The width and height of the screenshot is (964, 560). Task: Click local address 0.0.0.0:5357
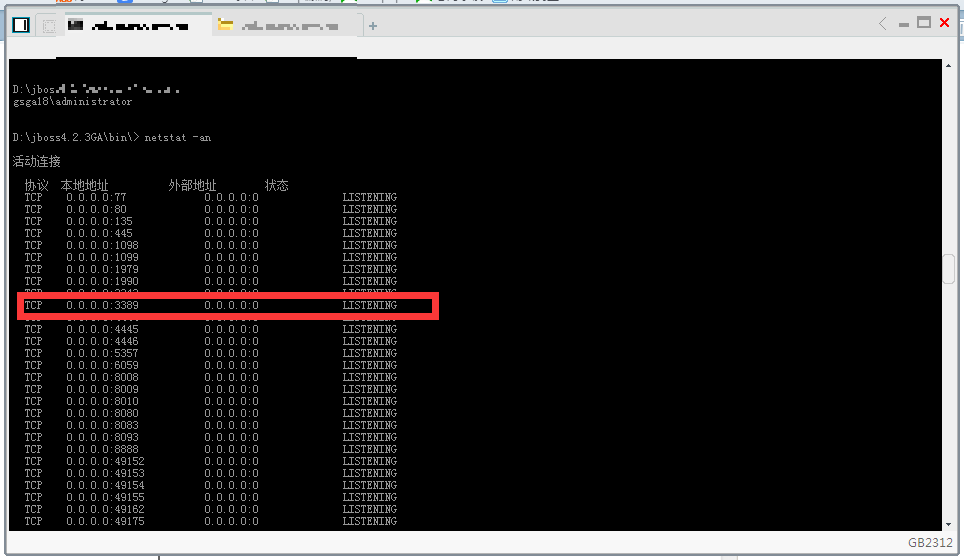(x=103, y=353)
